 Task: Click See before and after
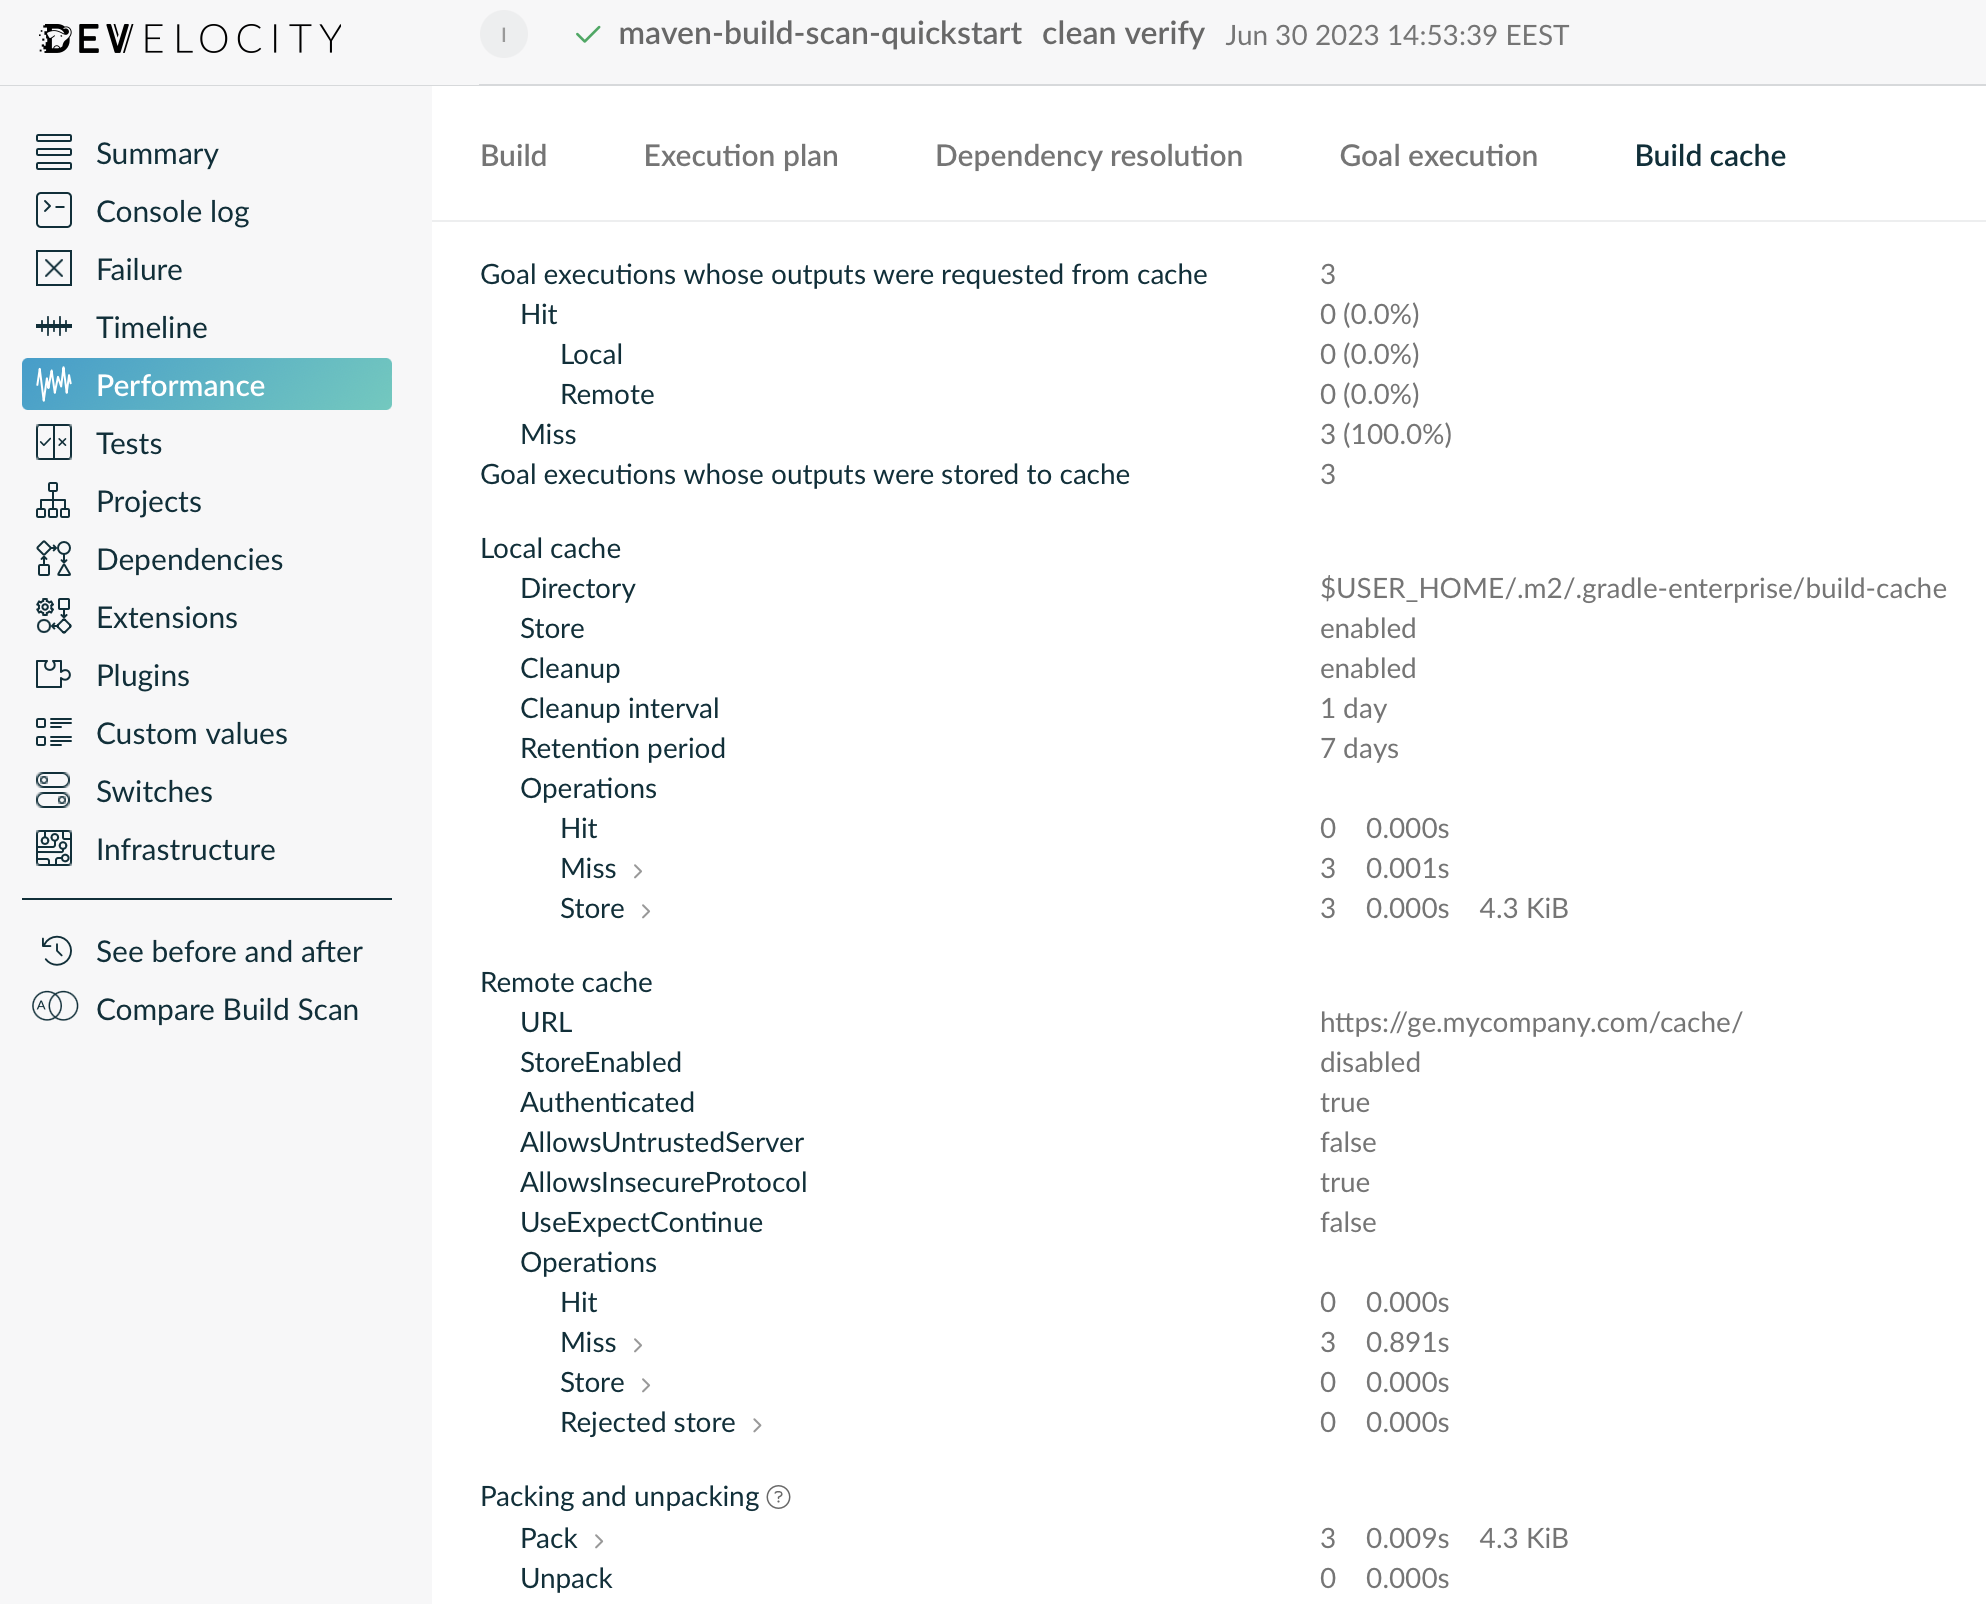[x=229, y=951]
